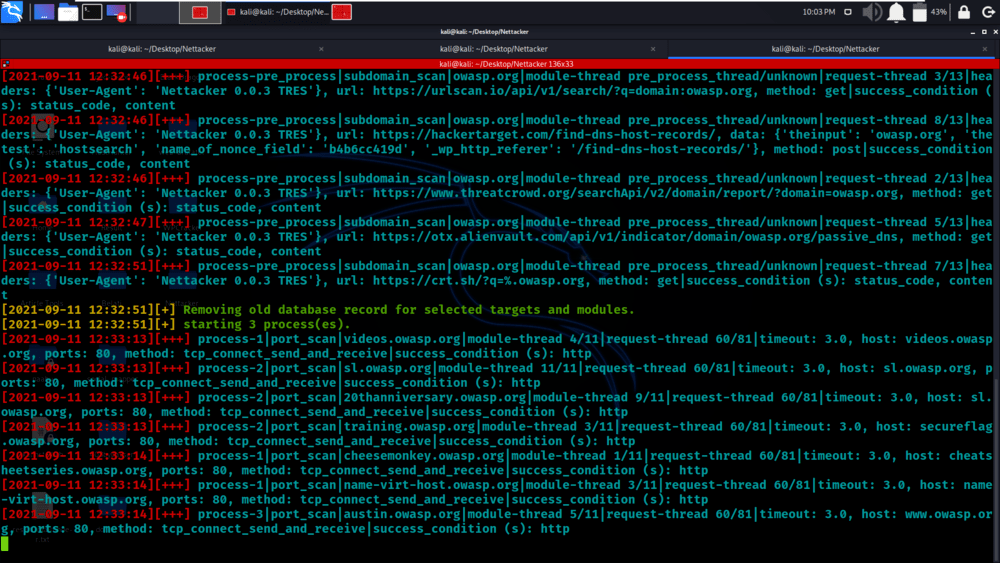Select the red workspace switcher thumbnail
The image size is (1000, 563).
(x=200, y=12)
